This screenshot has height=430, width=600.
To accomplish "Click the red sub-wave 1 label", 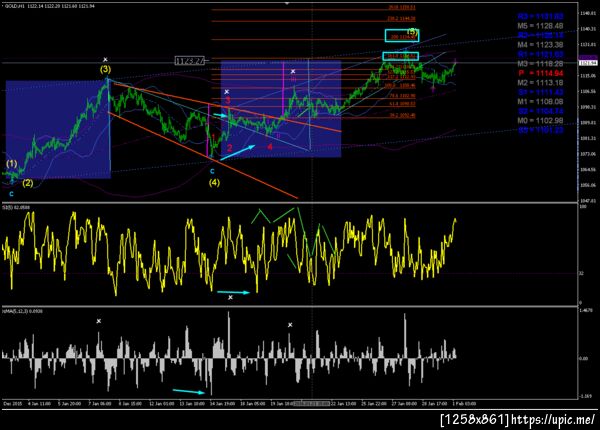I will [x=214, y=137].
